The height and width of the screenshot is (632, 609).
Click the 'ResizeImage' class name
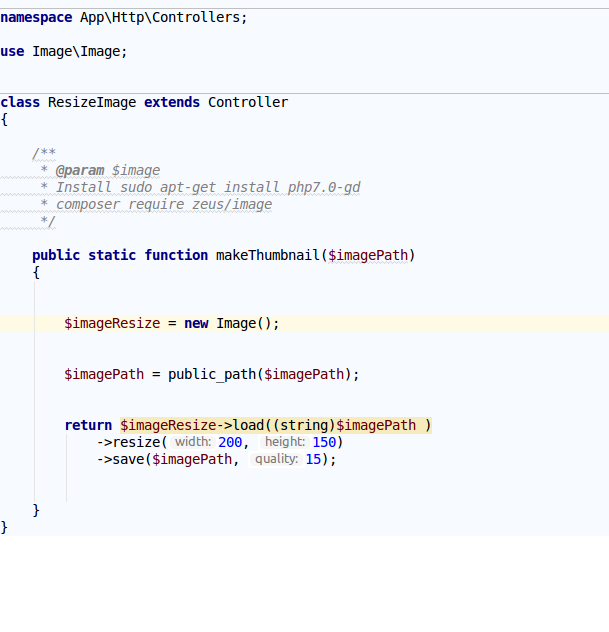[92, 102]
